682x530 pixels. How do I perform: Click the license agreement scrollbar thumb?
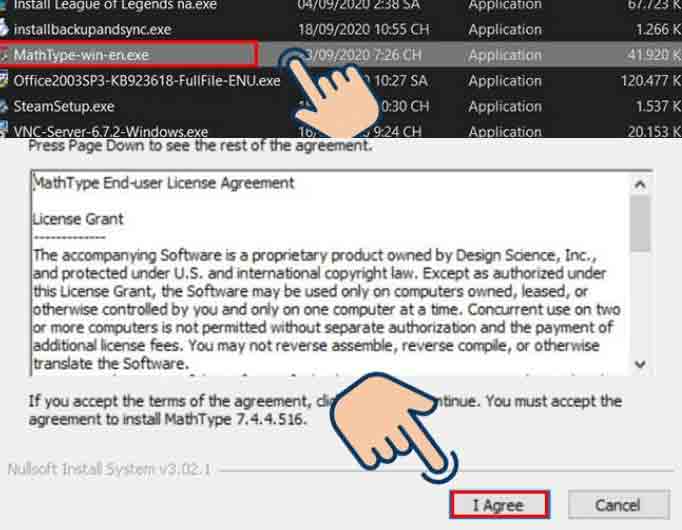[640, 223]
